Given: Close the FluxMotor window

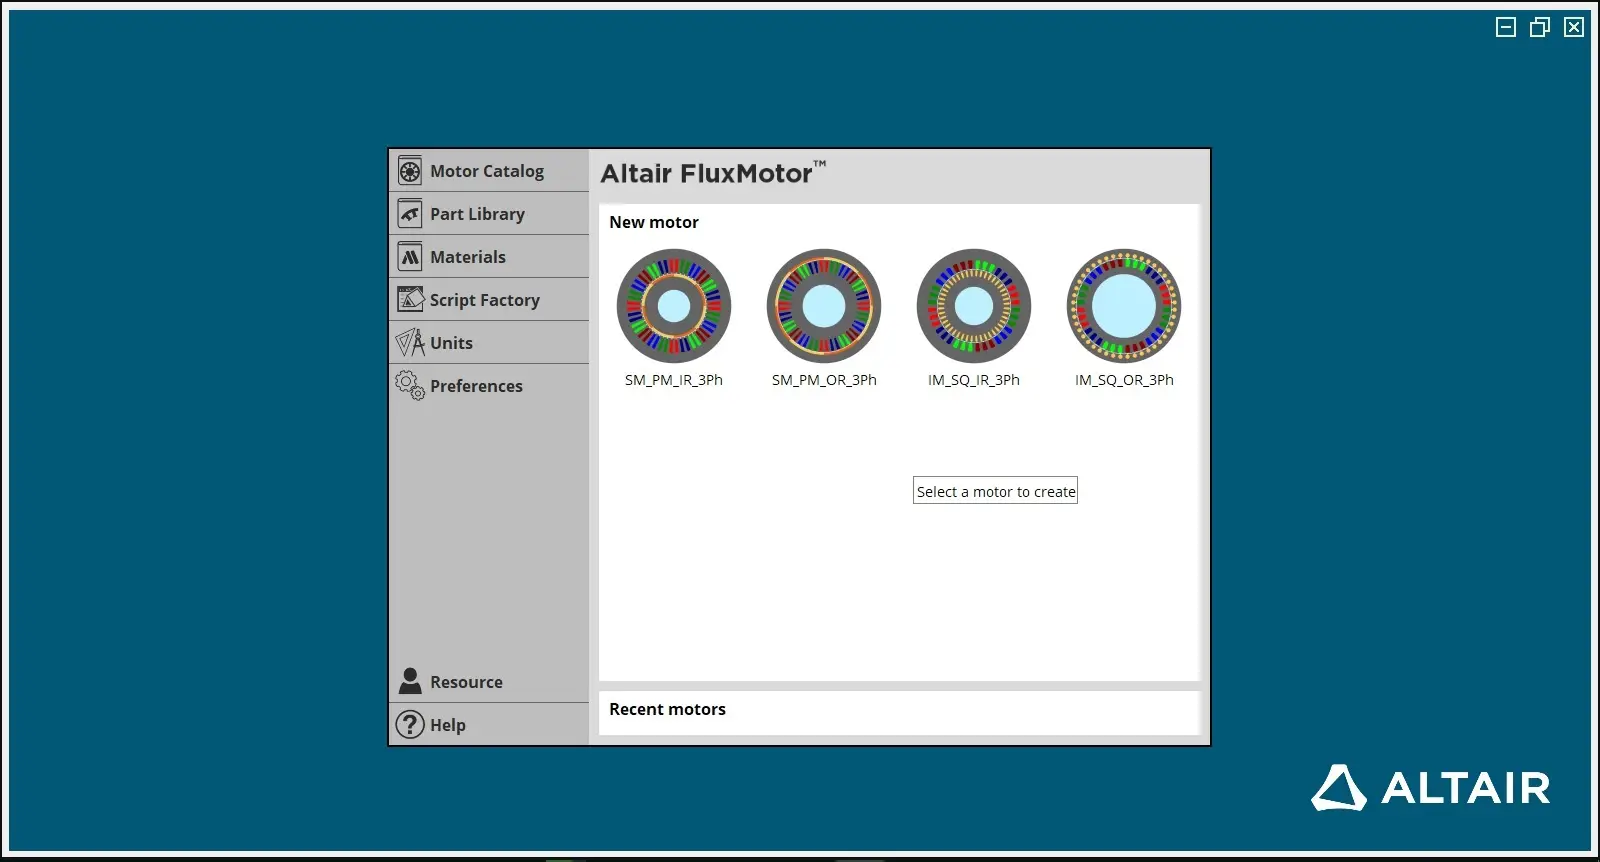Looking at the screenshot, I should pyautogui.click(x=1574, y=27).
